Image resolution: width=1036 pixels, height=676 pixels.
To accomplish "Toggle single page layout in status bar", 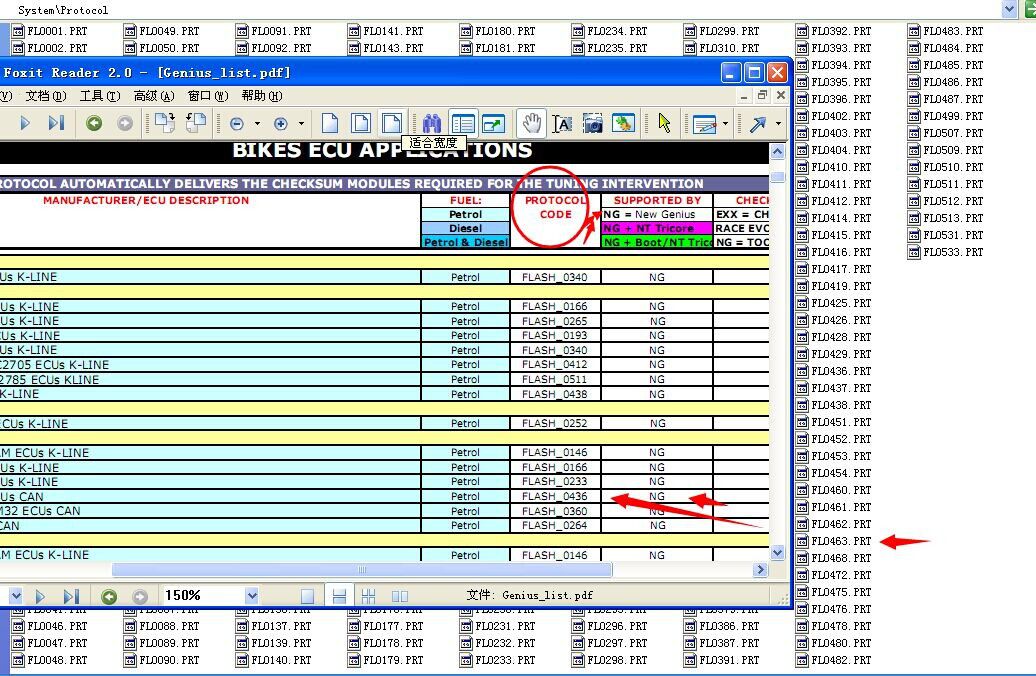I will [308, 596].
